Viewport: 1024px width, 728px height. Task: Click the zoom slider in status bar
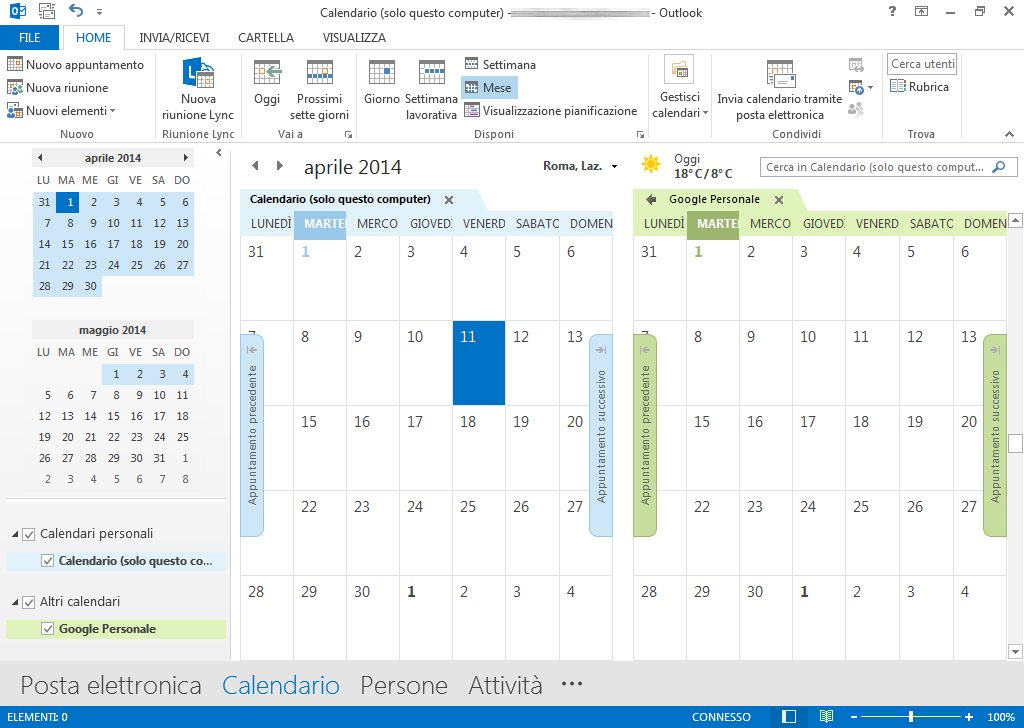(910, 717)
